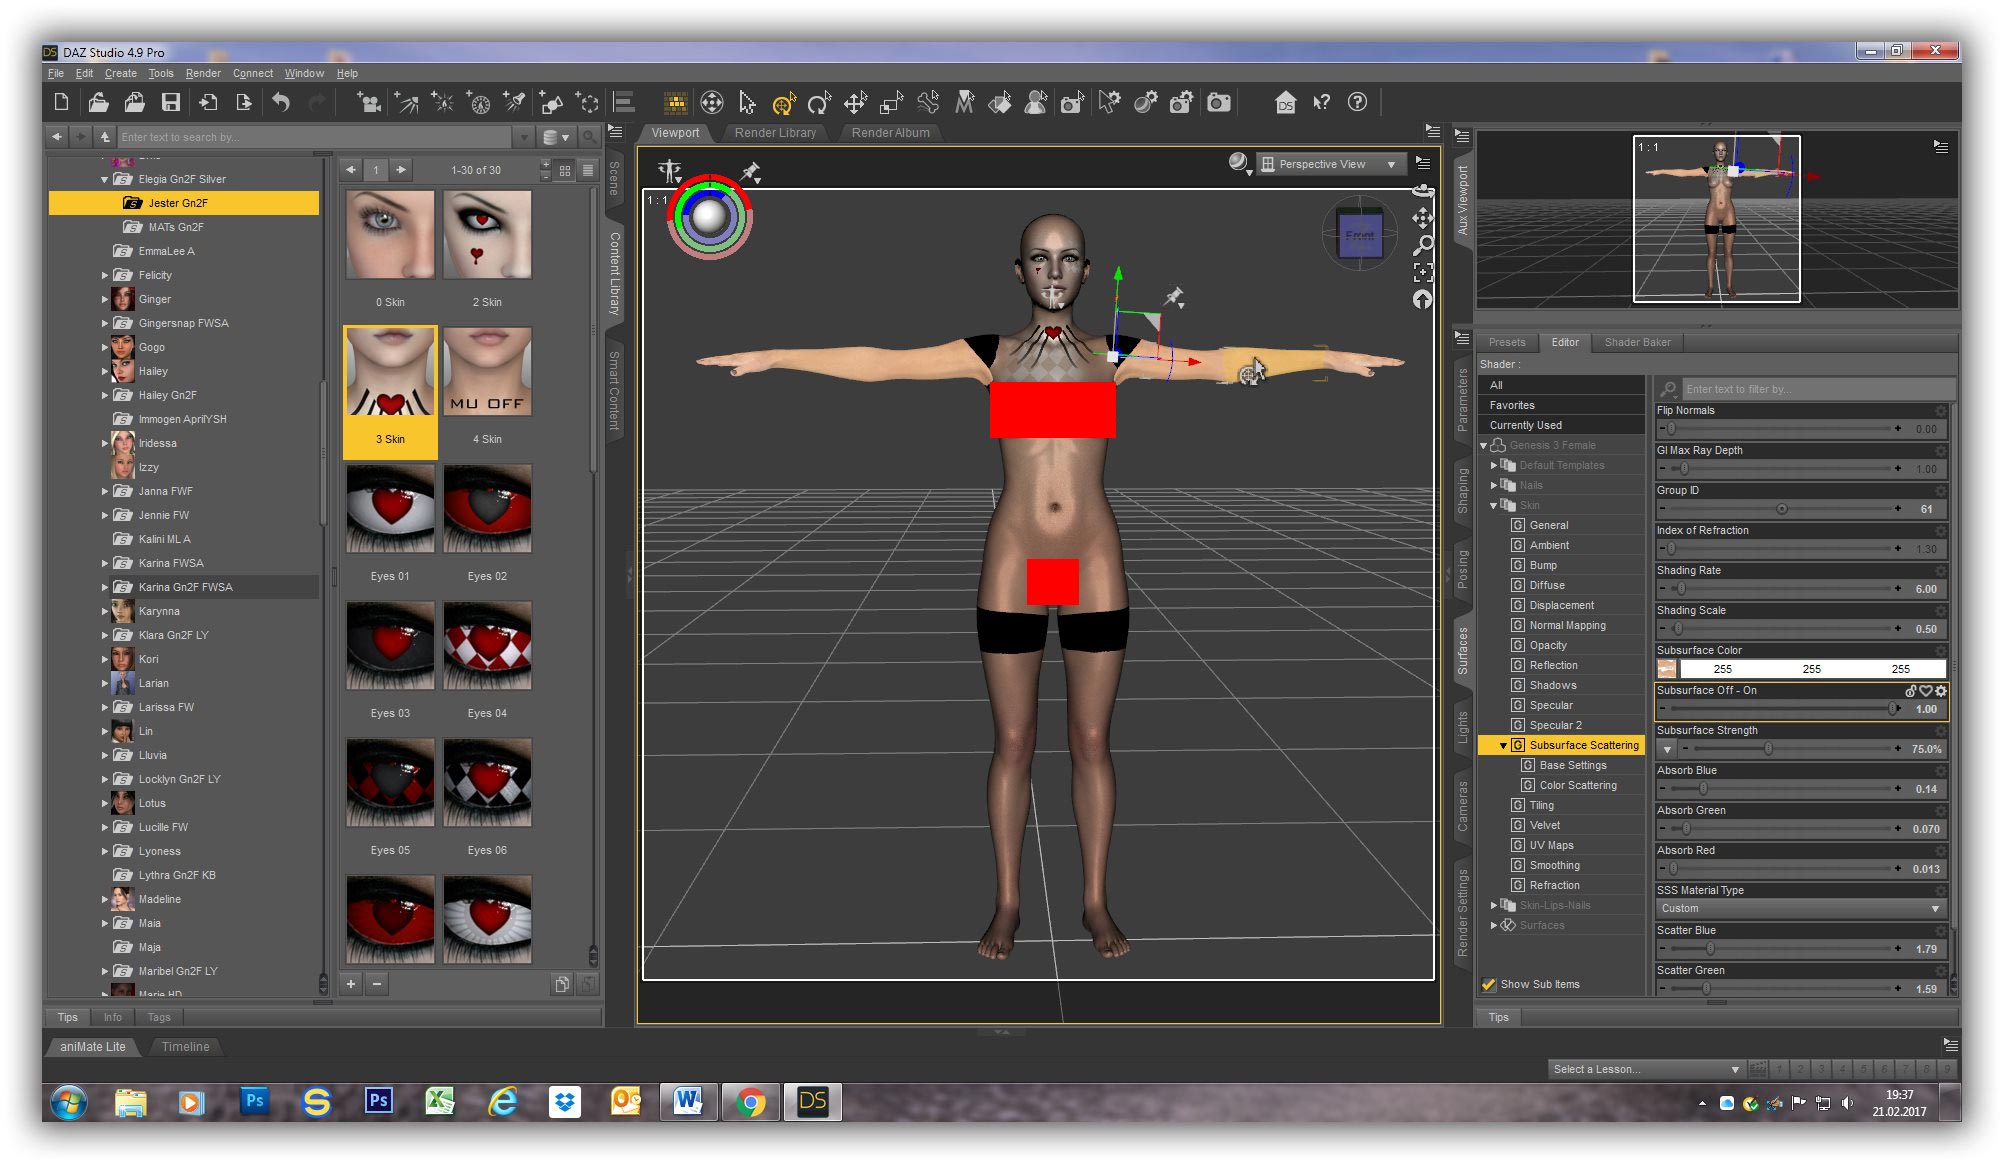2004x1164 pixels.
Task: Select the Rotate tool icon
Action: pos(819,102)
